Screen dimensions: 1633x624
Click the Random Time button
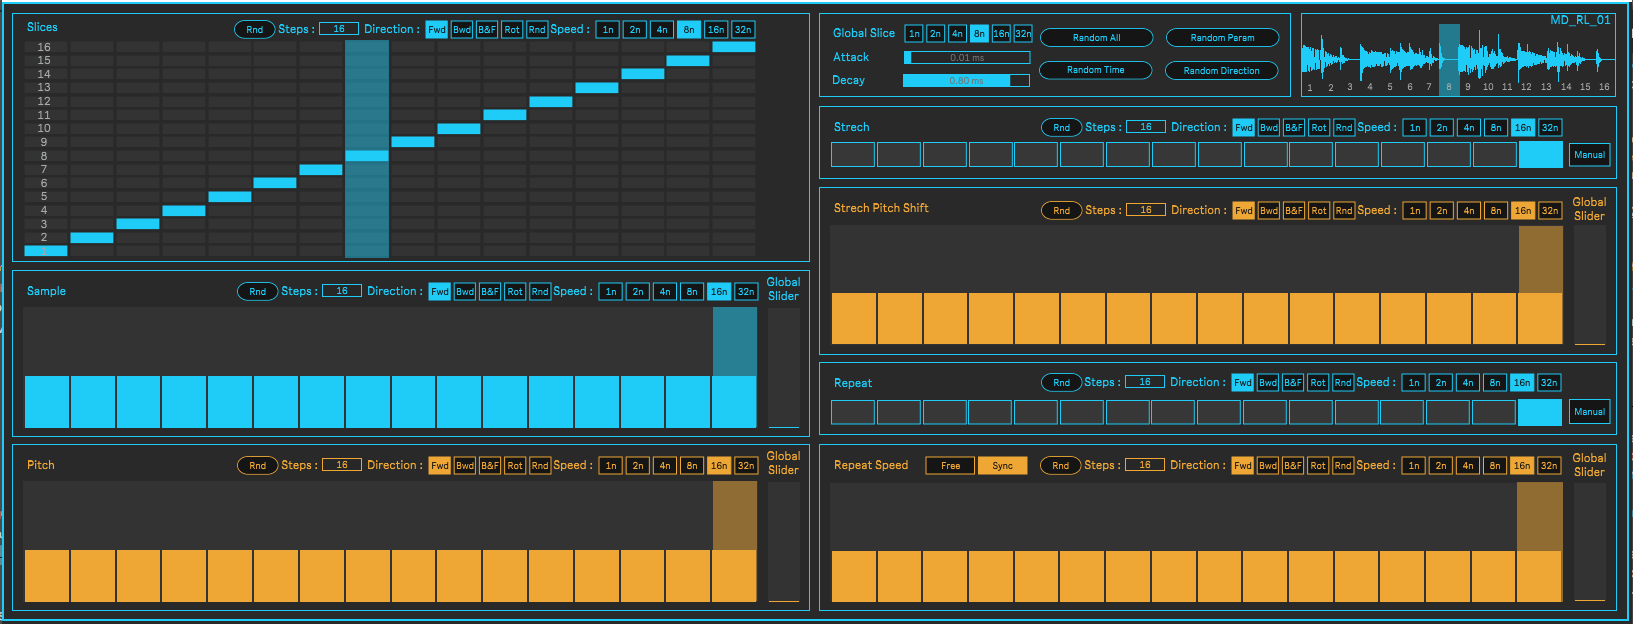pos(1095,70)
